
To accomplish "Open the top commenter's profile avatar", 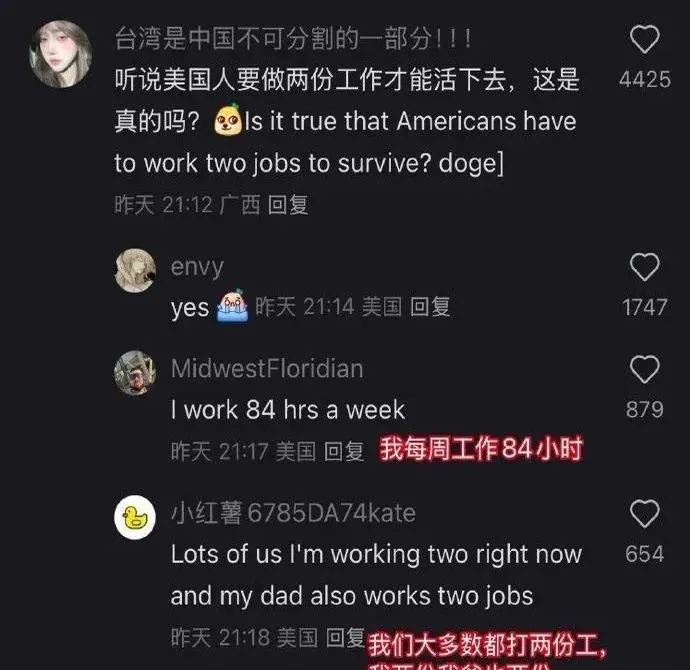I will click(60, 54).
